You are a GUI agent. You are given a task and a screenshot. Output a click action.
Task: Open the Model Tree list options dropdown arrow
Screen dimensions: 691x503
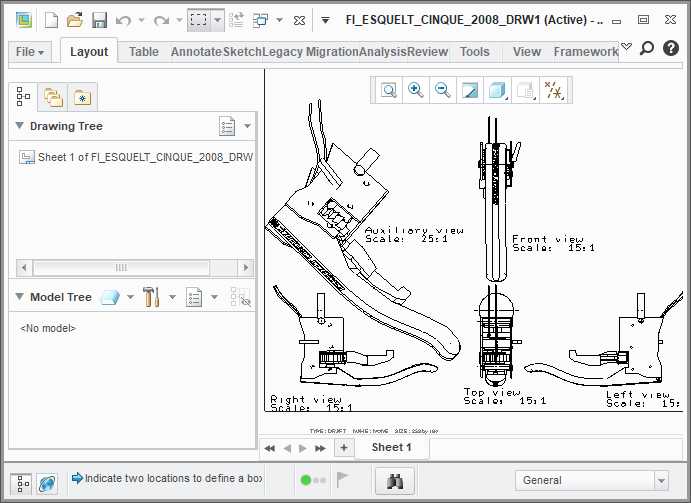pyautogui.click(x=214, y=297)
